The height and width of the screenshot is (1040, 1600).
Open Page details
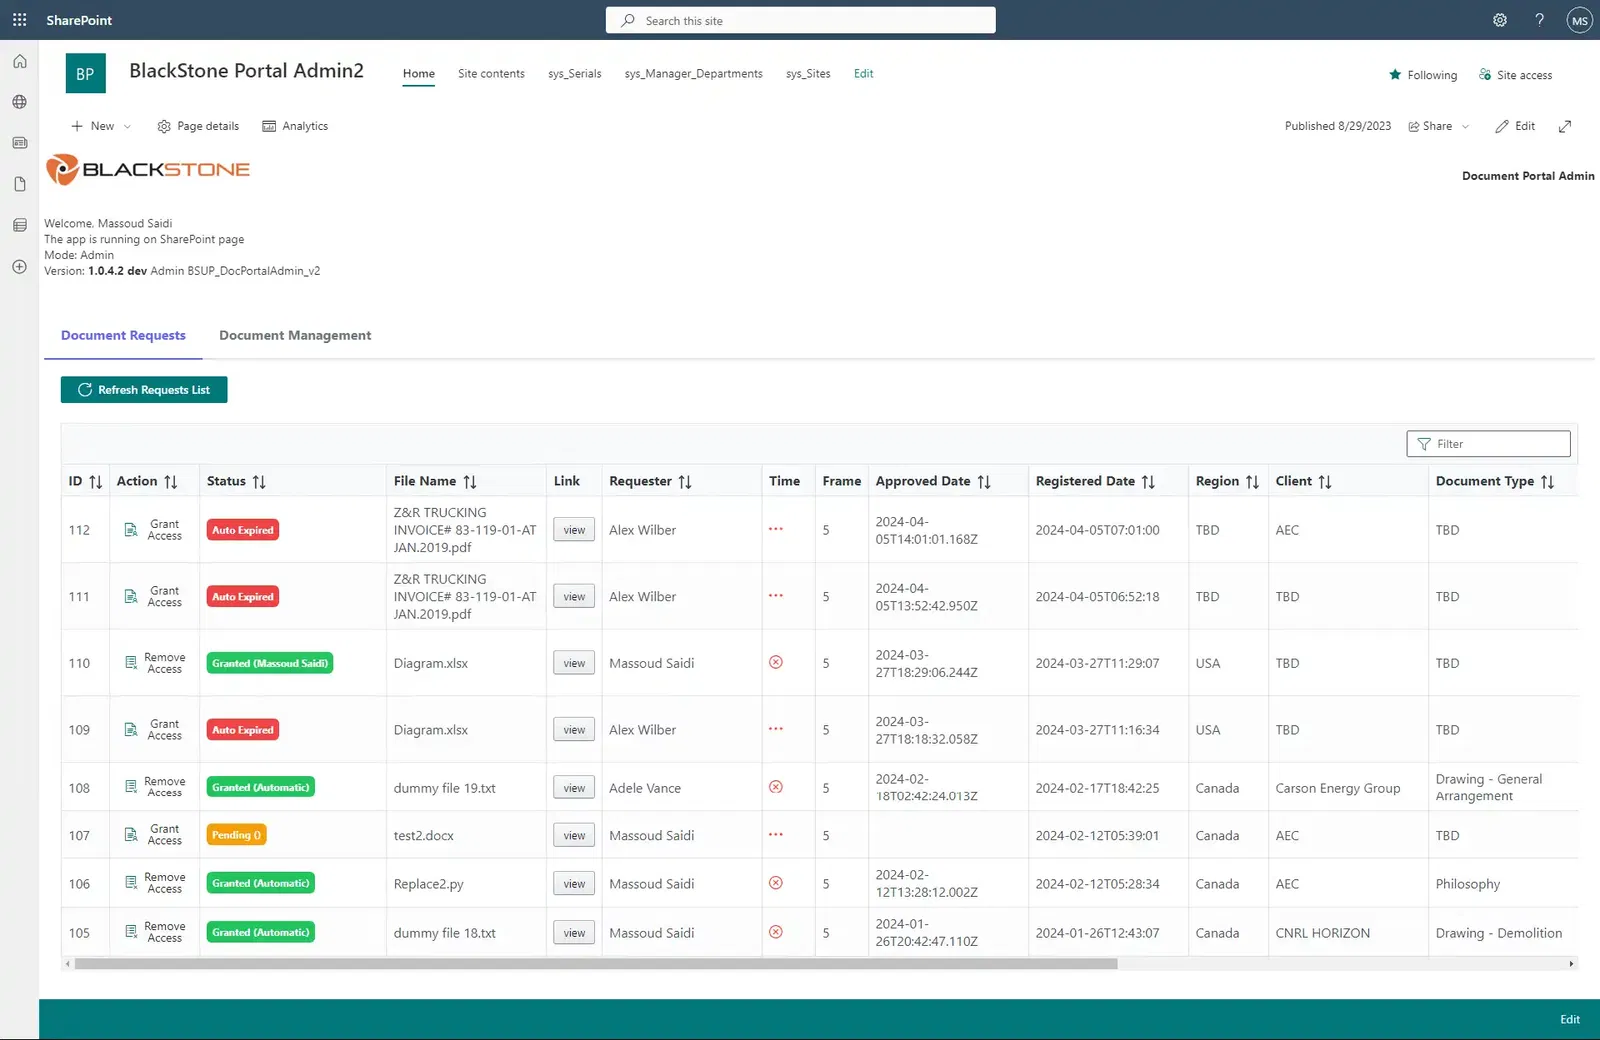pyautogui.click(x=198, y=126)
